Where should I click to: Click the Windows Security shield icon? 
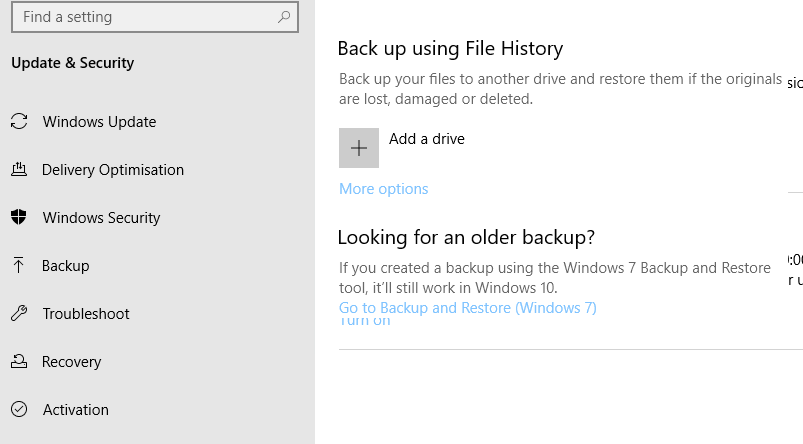tap(19, 217)
